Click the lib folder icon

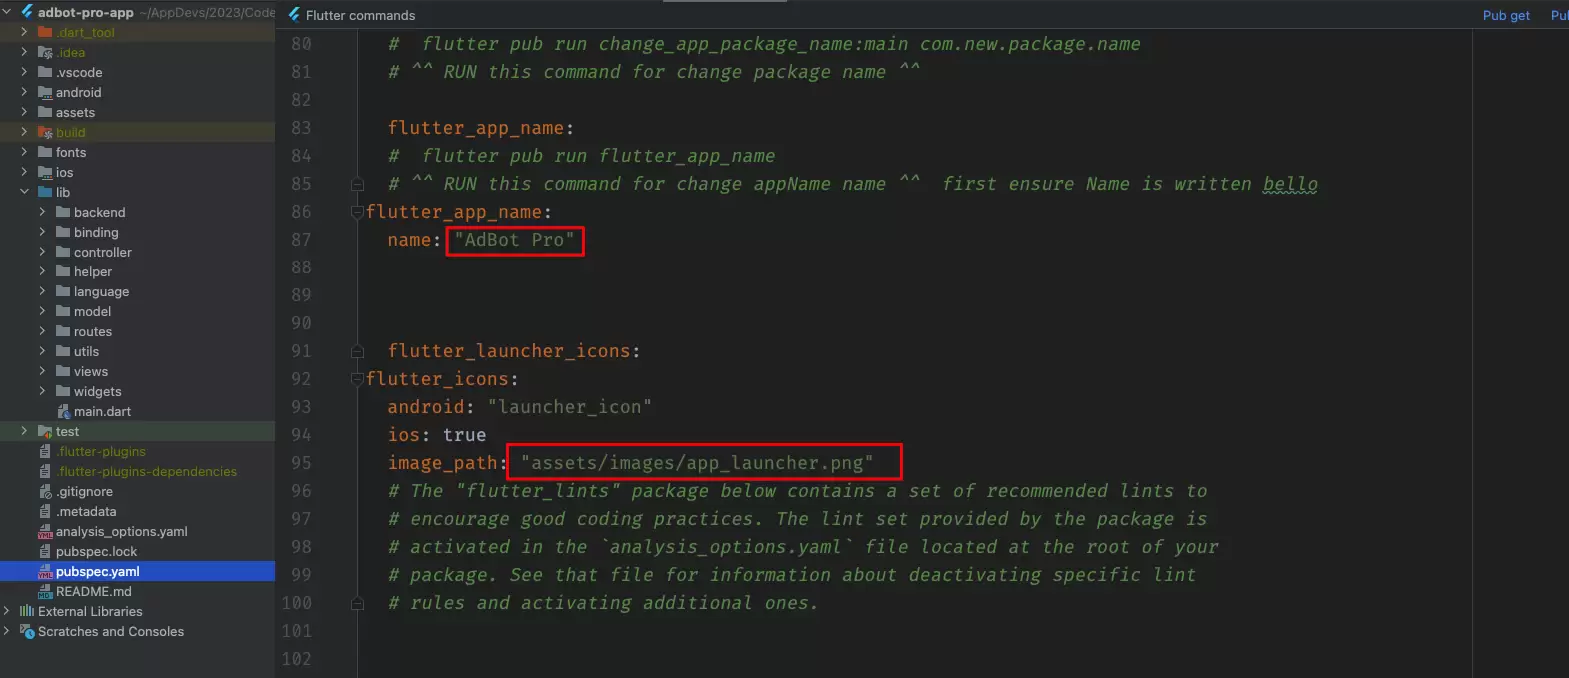[x=45, y=192]
